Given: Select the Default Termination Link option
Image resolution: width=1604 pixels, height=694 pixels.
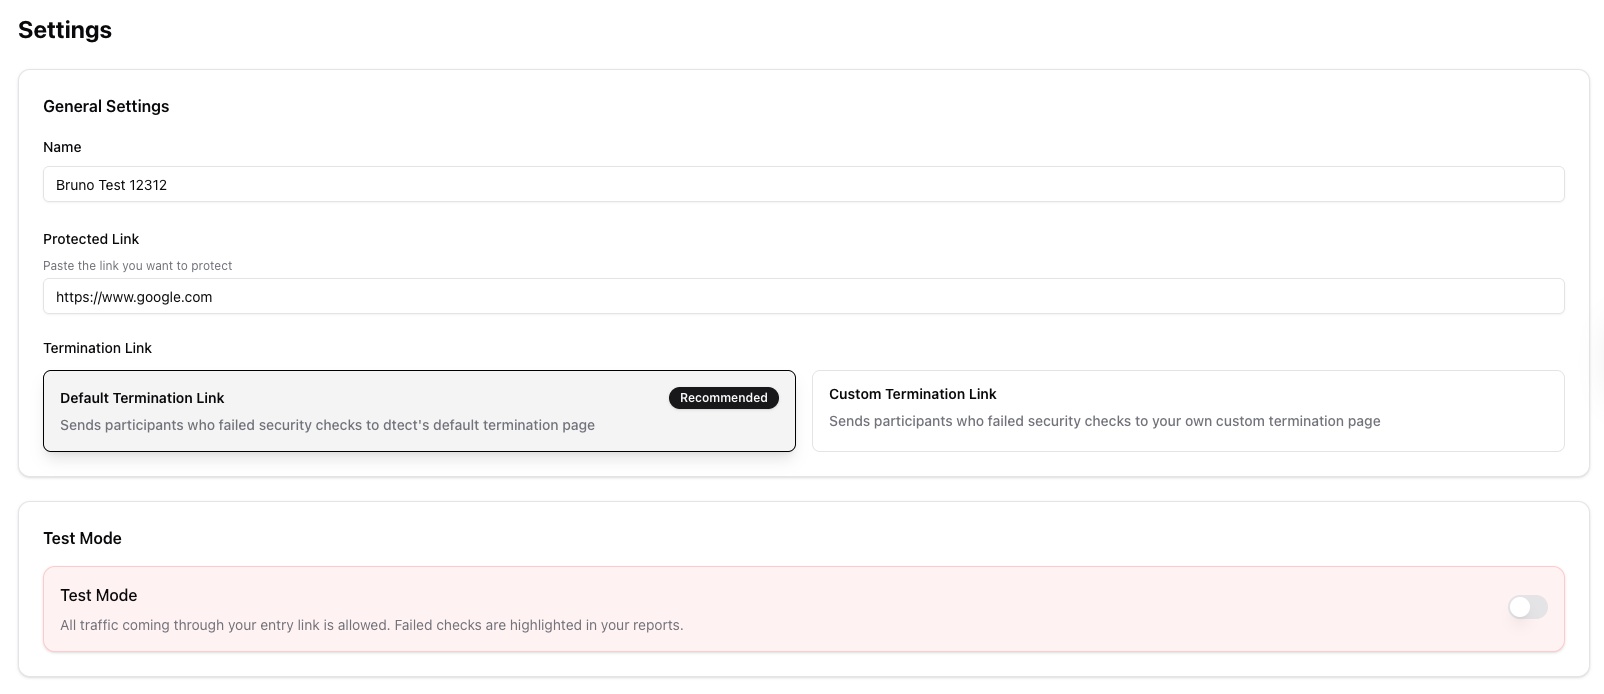Looking at the screenshot, I should (420, 410).
